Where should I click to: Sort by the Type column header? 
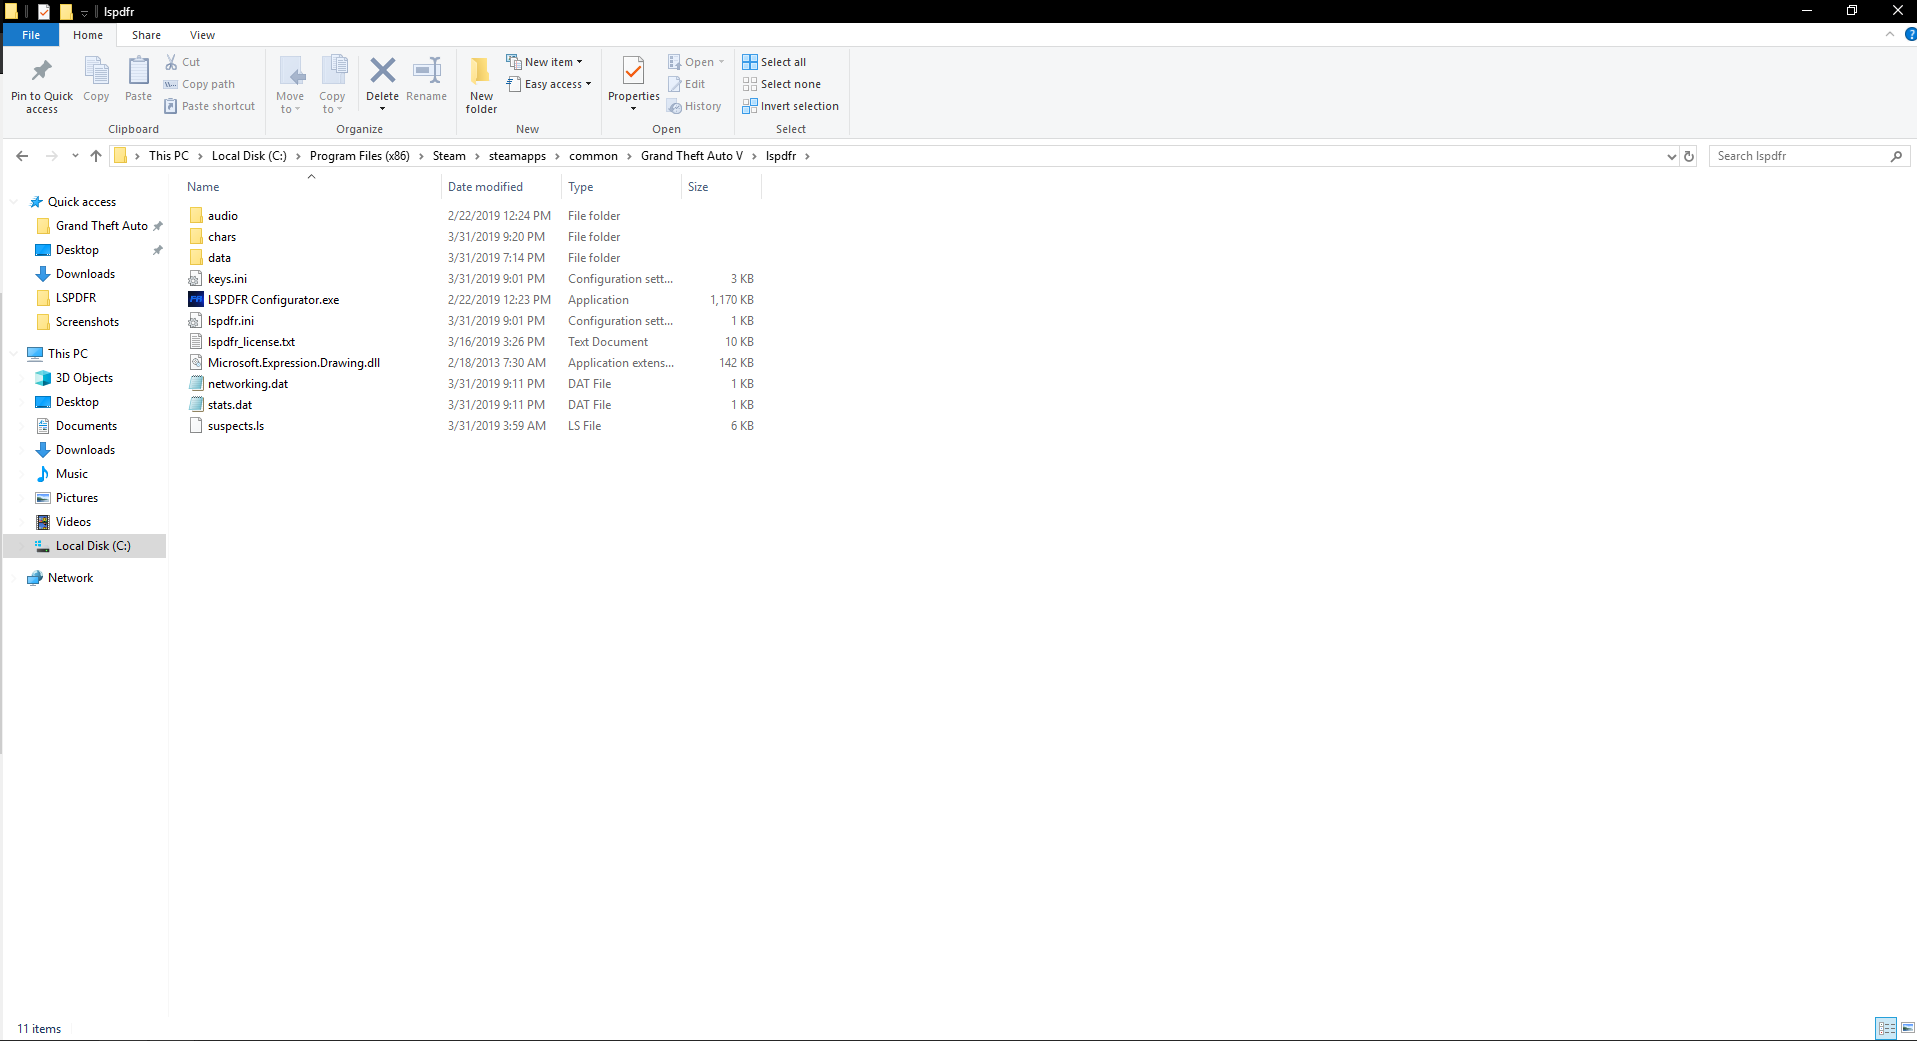click(621, 187)
